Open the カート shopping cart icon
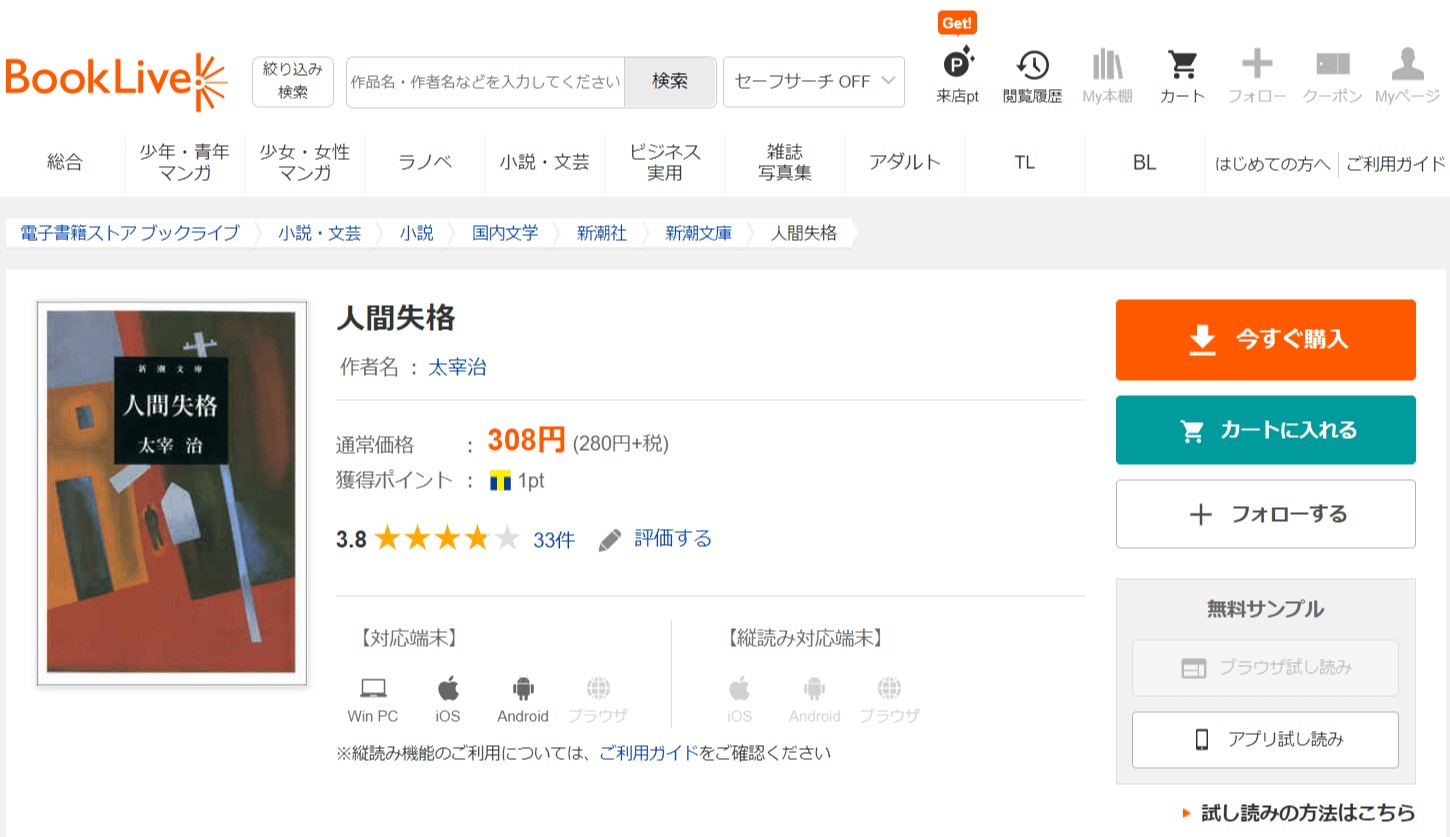The width and height of the screenshot is (1450, 837). (1182, 67)
